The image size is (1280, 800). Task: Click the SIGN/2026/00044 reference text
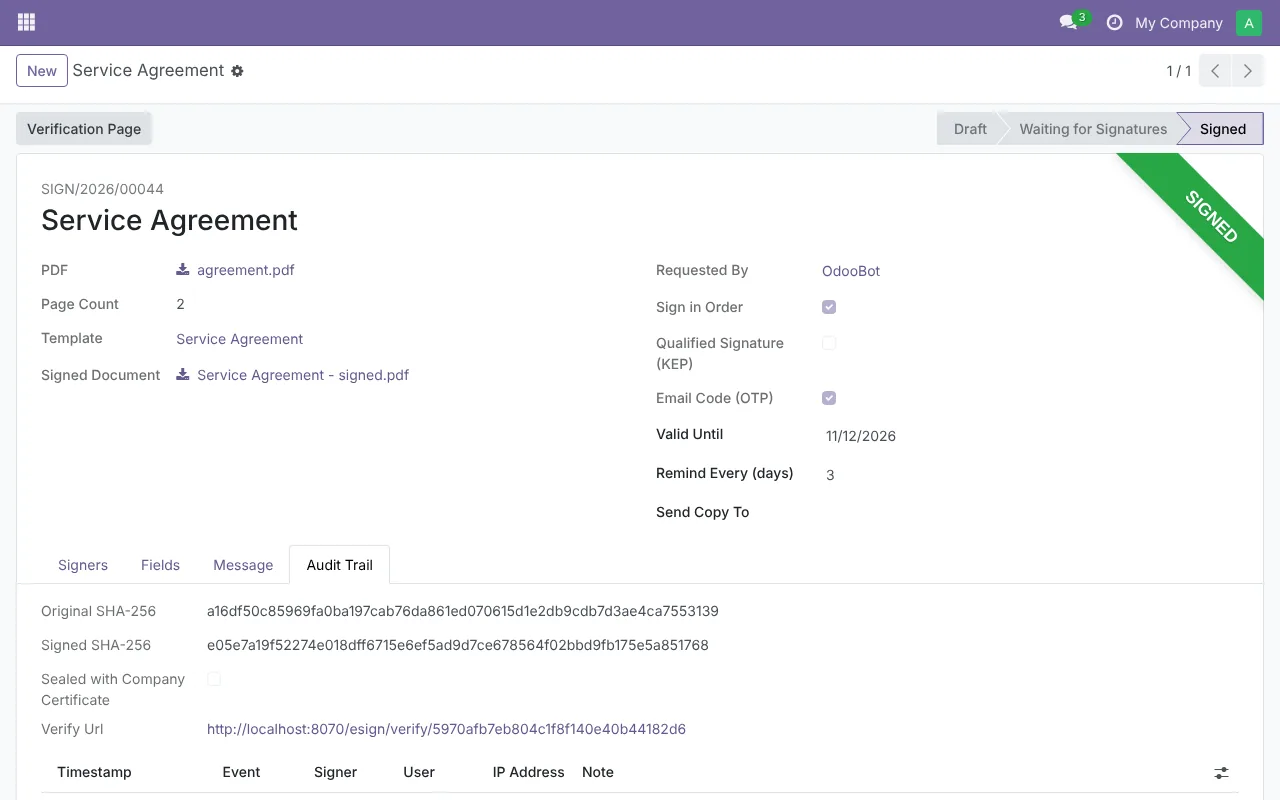(x=102, y=189)
